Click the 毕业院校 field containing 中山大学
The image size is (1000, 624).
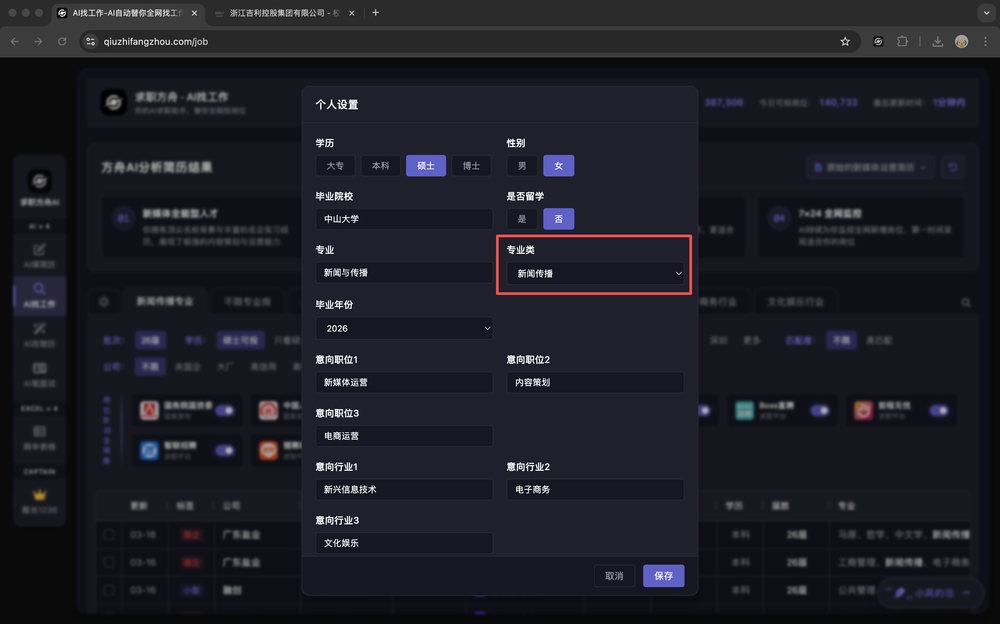(x=404, y=219)
